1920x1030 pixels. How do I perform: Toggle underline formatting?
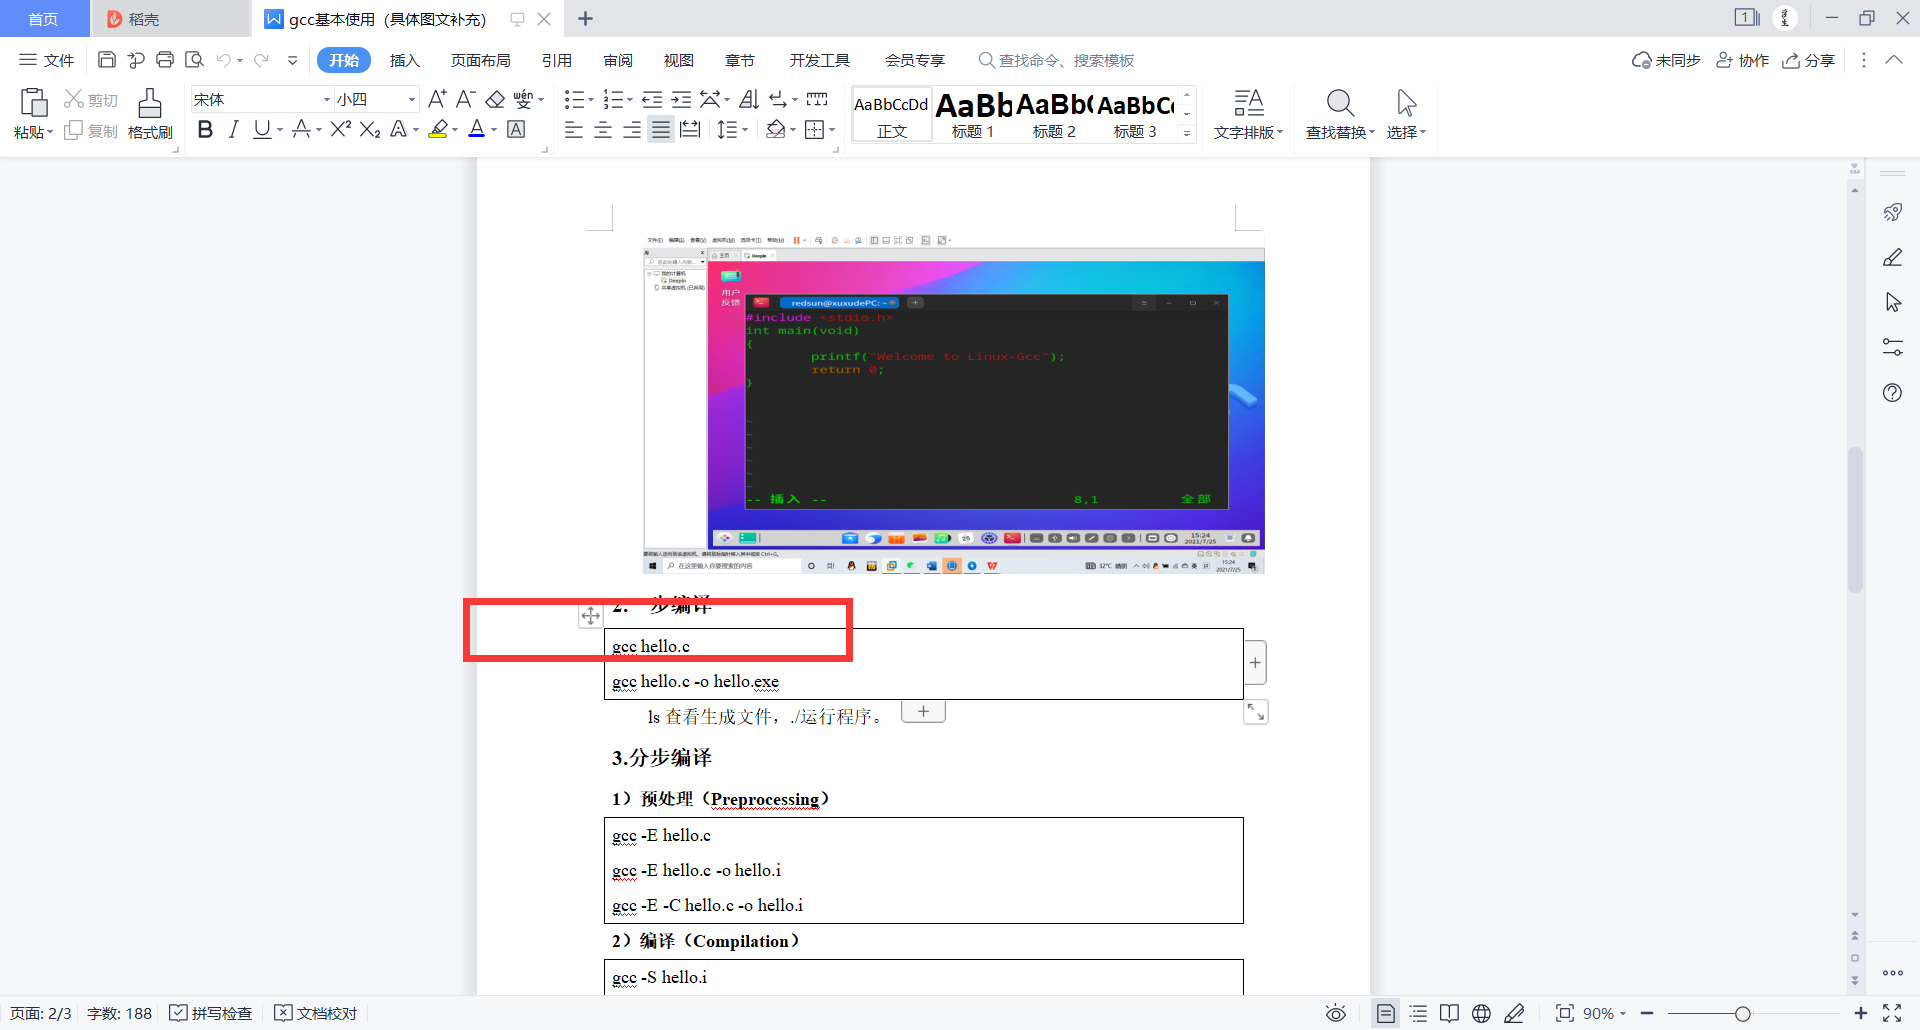point(261,129)
